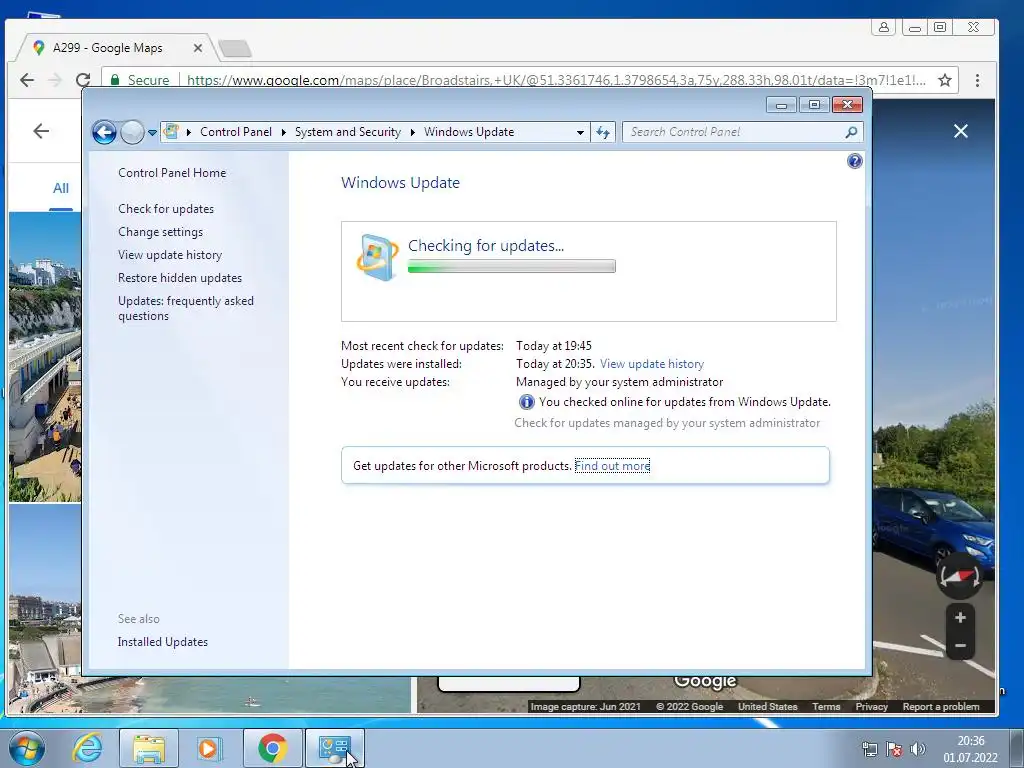Switch to Chrome from the taskbar
The image size is (1024, 768).
(x=272, y=748)
